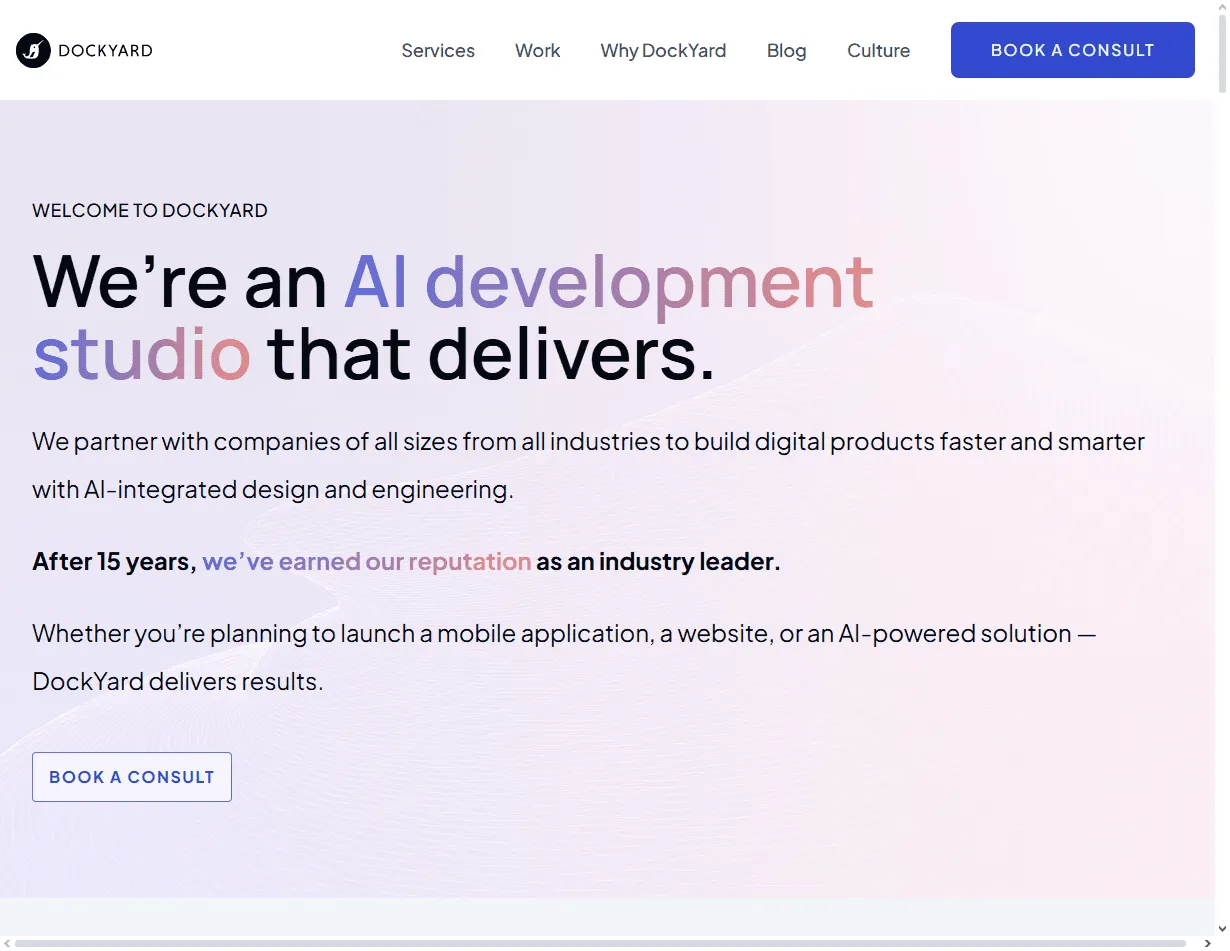Click the DOCKYARD wordmark text in header
This screenshot has height=951, width=1230.
pyautogui.click(x=106, y=50)
